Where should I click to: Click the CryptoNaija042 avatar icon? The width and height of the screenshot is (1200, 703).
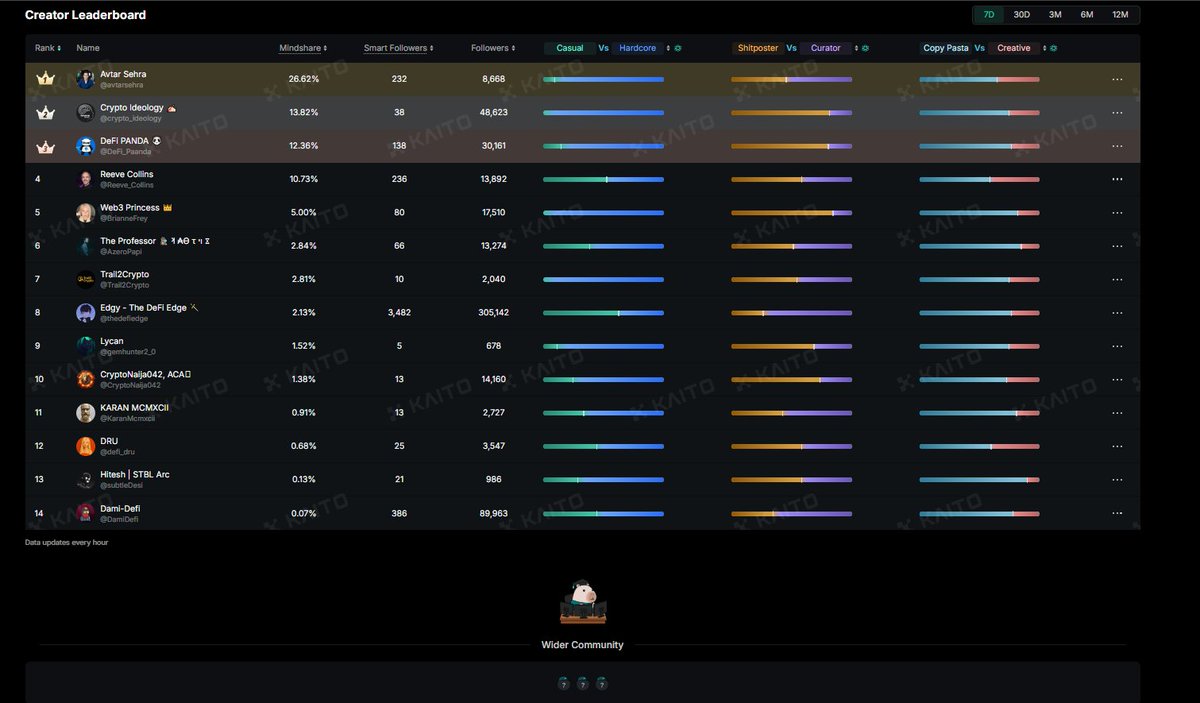pyautogui.click(x=85, y=380)
